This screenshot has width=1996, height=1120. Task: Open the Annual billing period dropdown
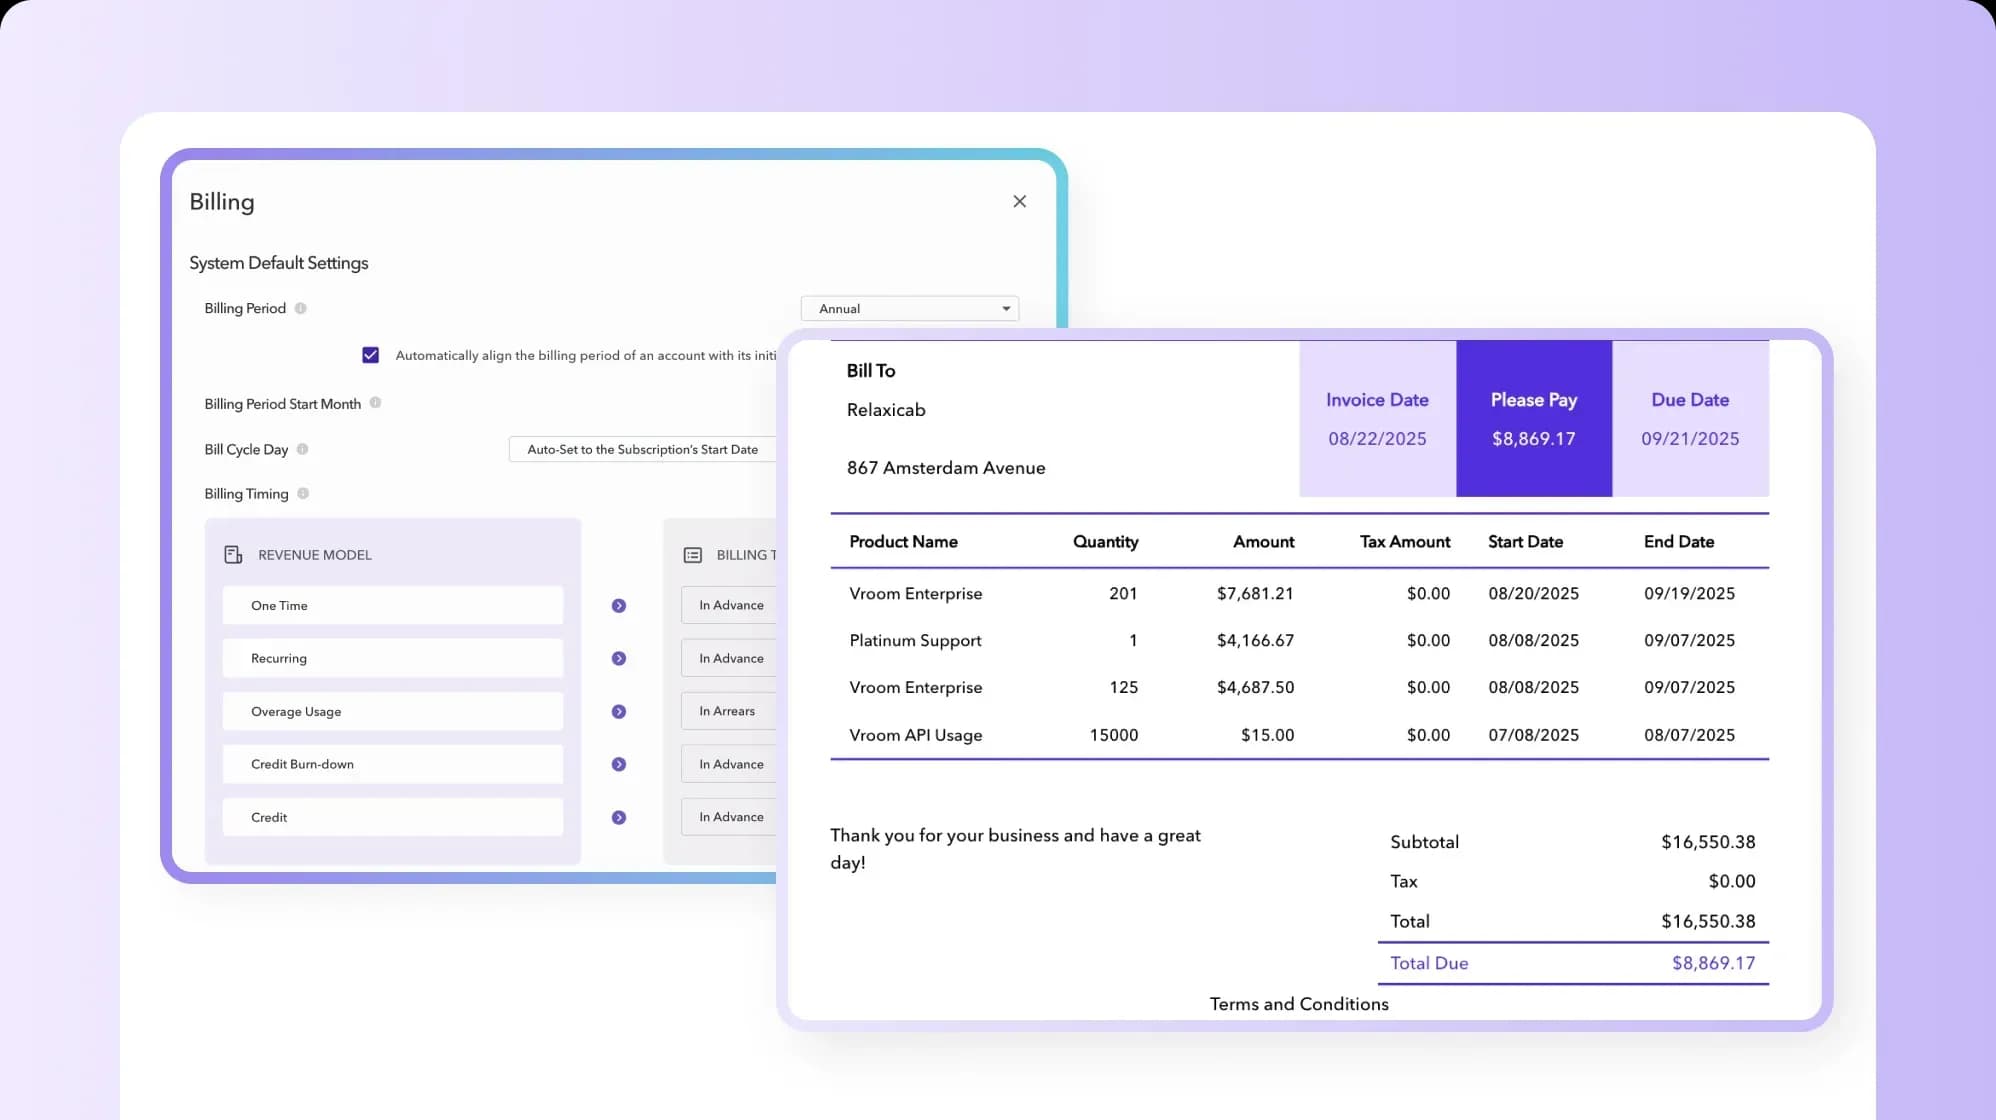tap(909, 309)
